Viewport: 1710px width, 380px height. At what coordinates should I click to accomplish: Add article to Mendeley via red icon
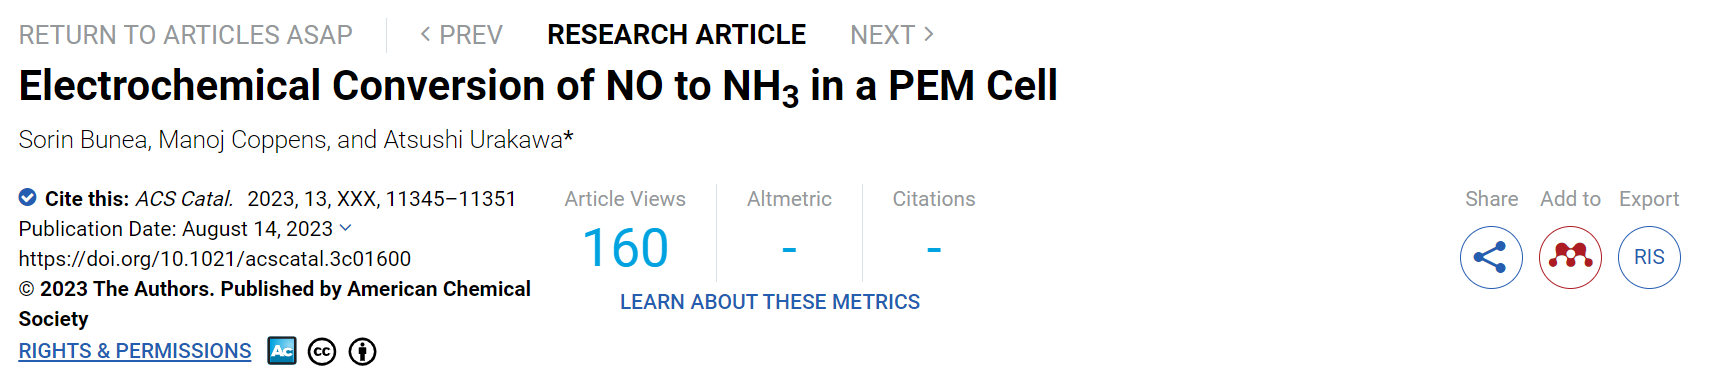(x=1570, y=257)
